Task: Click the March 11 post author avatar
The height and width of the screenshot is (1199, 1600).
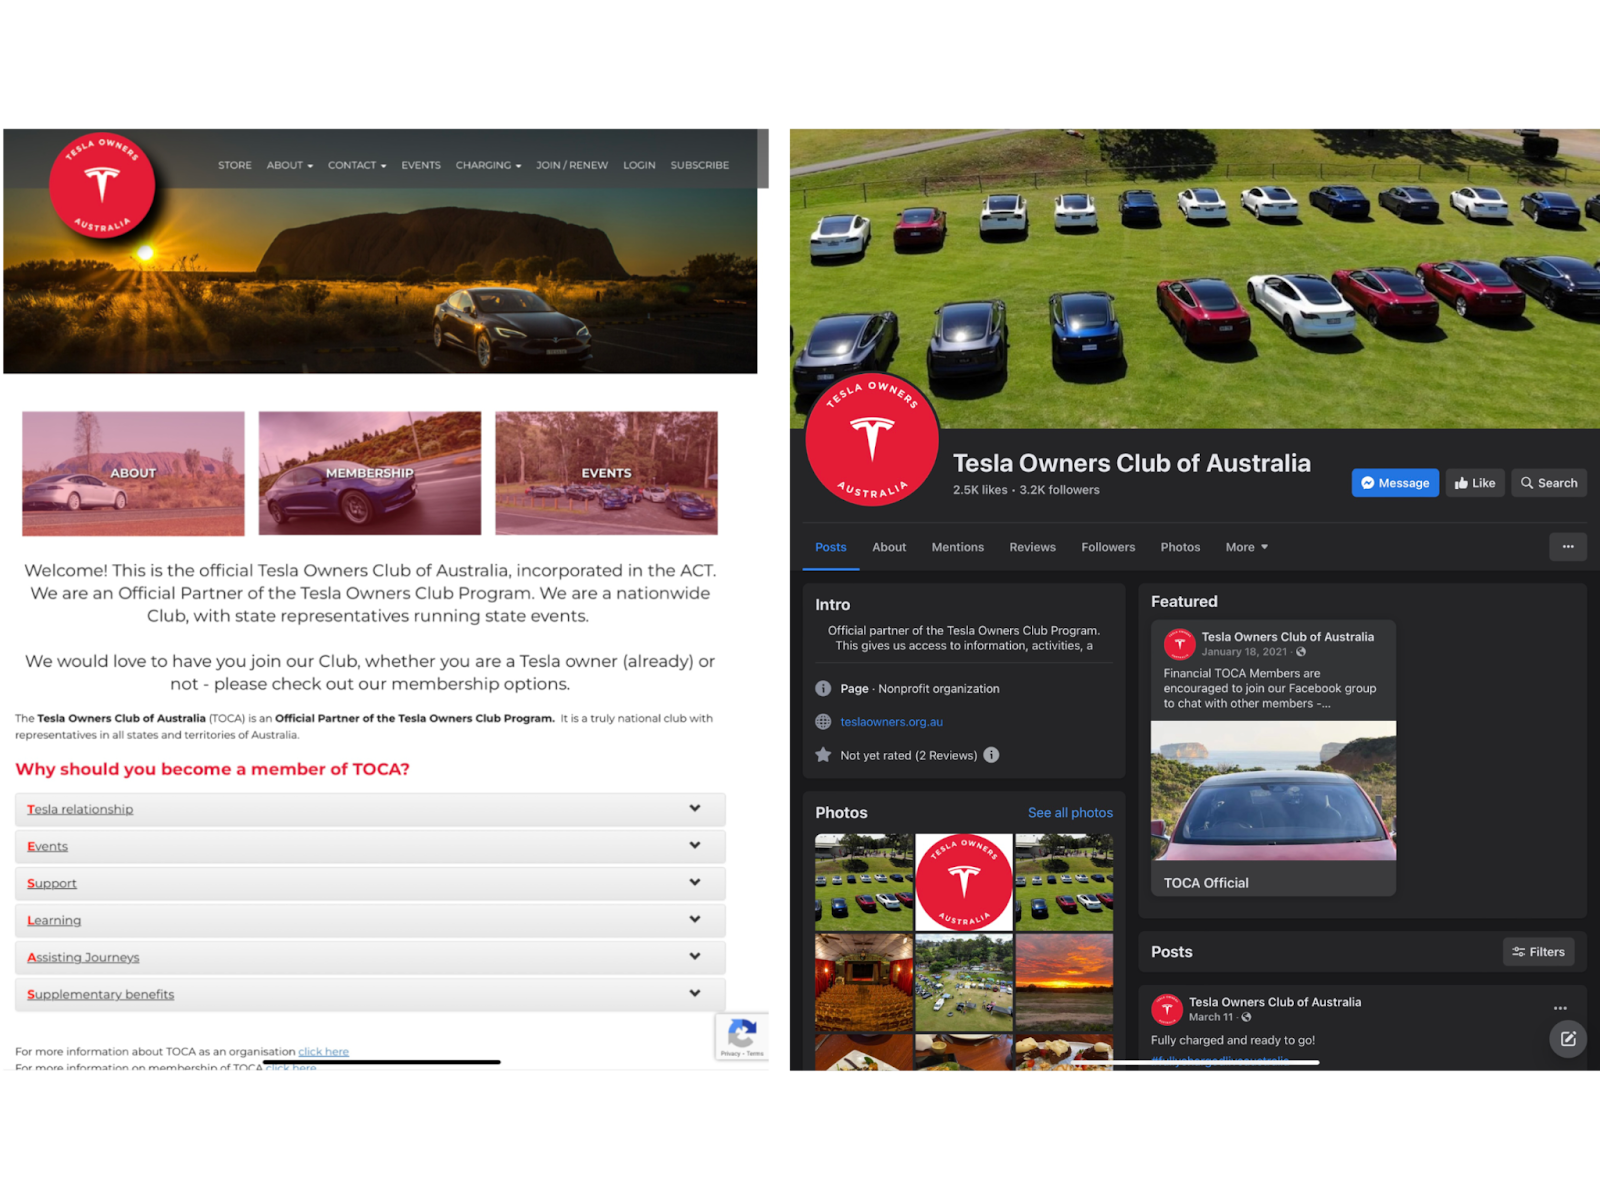Action: click(x=1167, y=1009)
